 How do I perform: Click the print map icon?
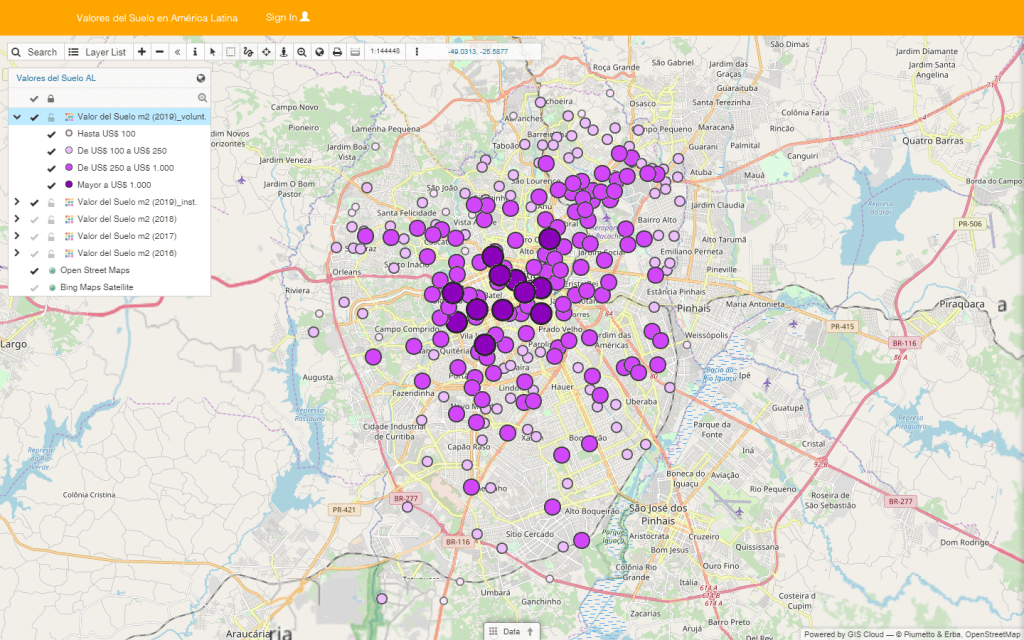337,51
